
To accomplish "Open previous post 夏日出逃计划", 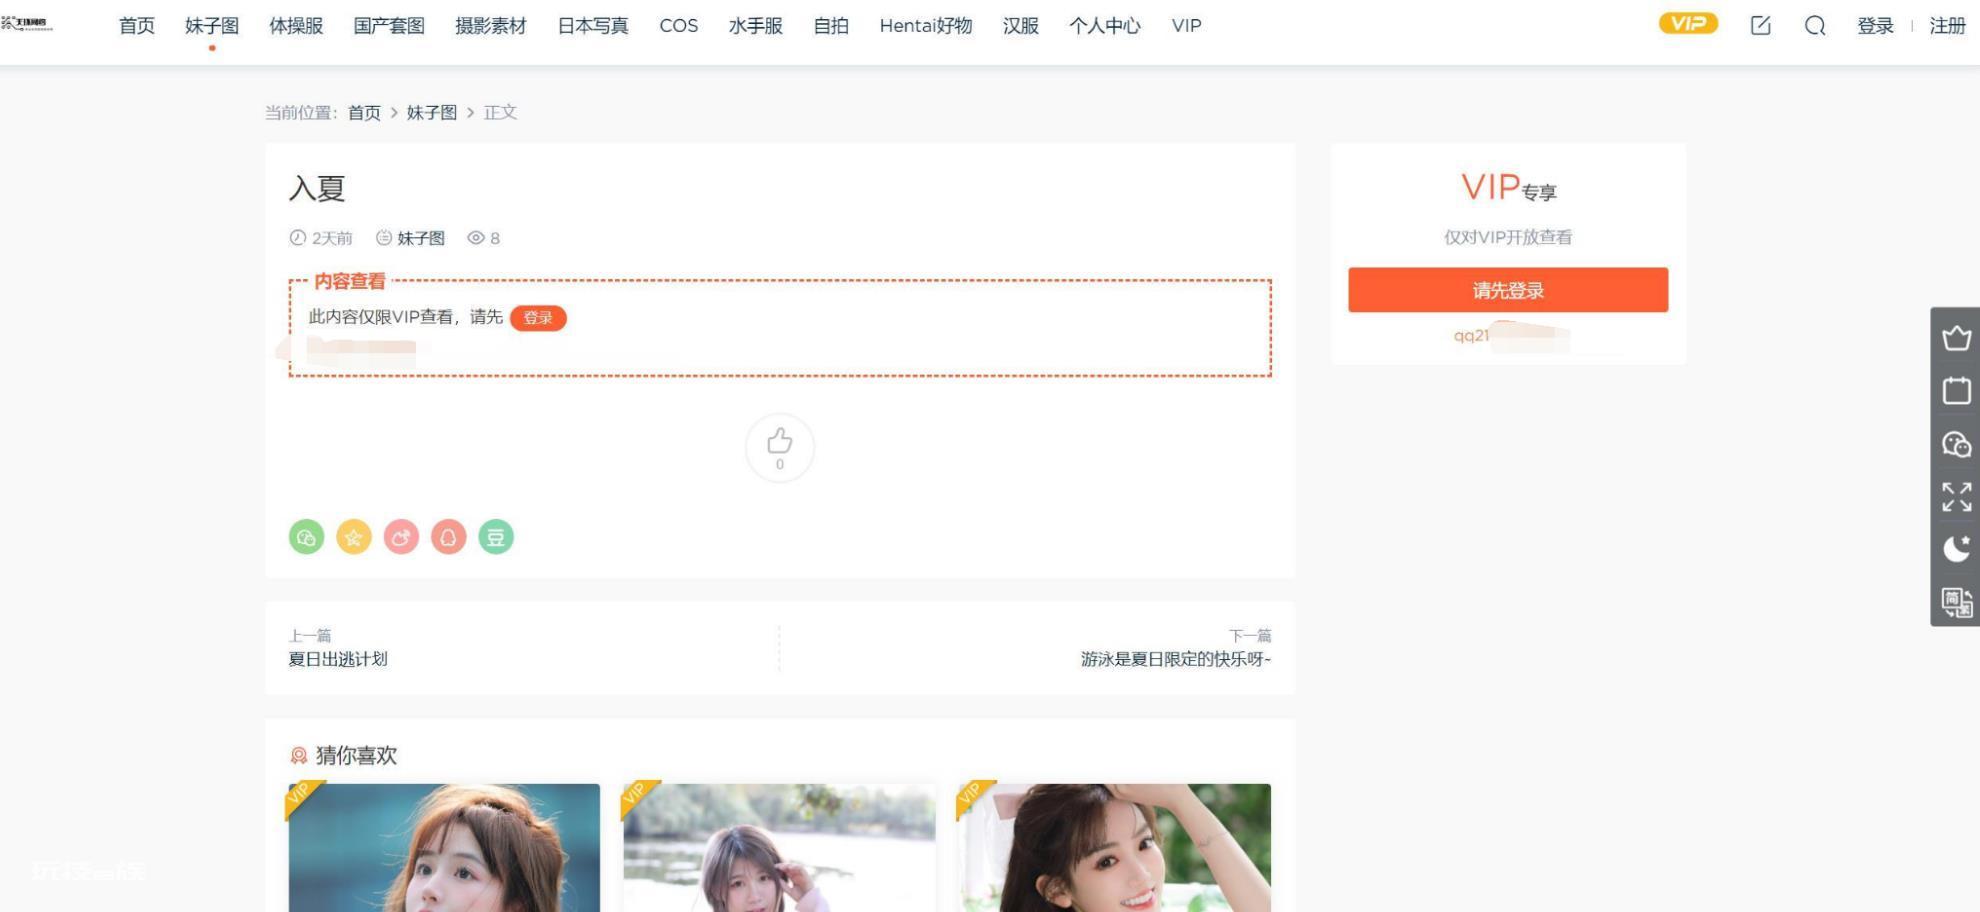I will click(338, 659).
